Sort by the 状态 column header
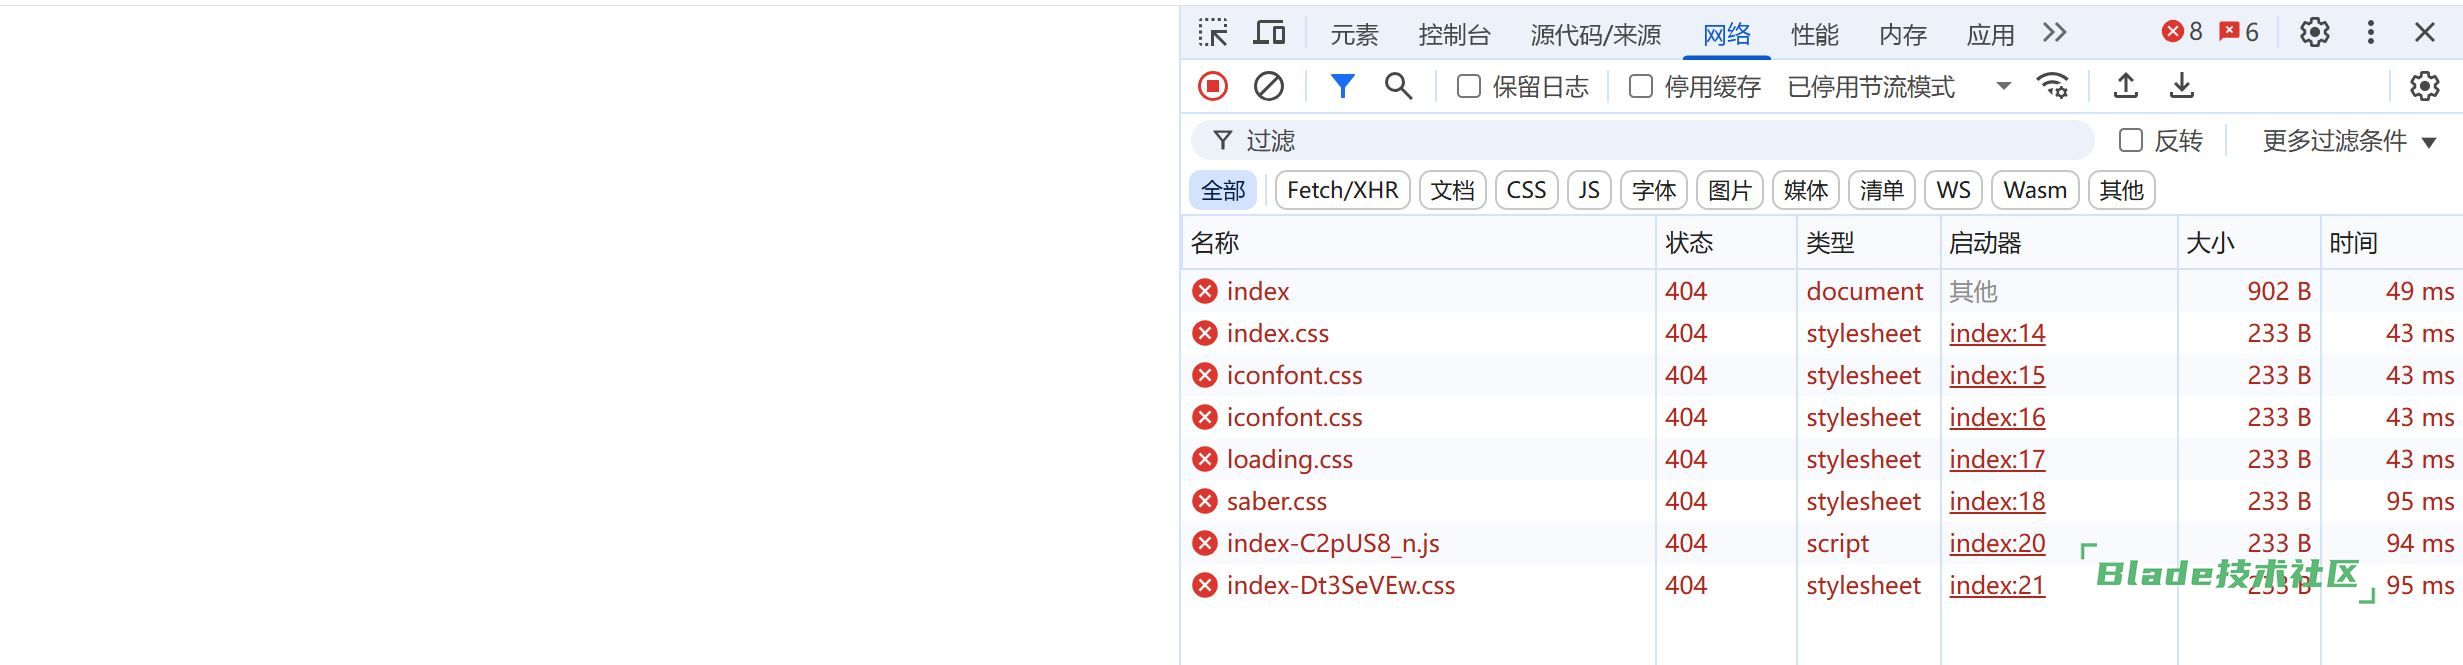2463x665 pixels. (x=1726, y=243)
